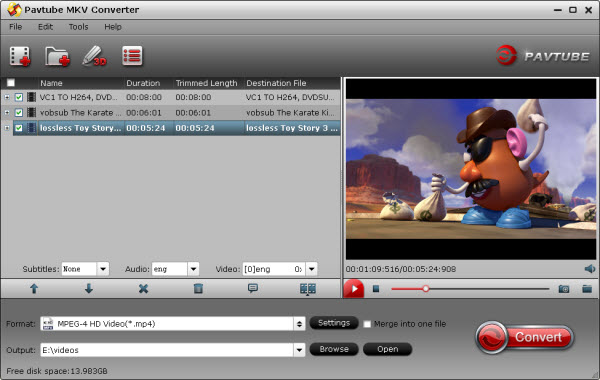The width and height of the screenshot is (600, 380).
Task: Click the Destination File column header
Action: (x=276, y=83)
